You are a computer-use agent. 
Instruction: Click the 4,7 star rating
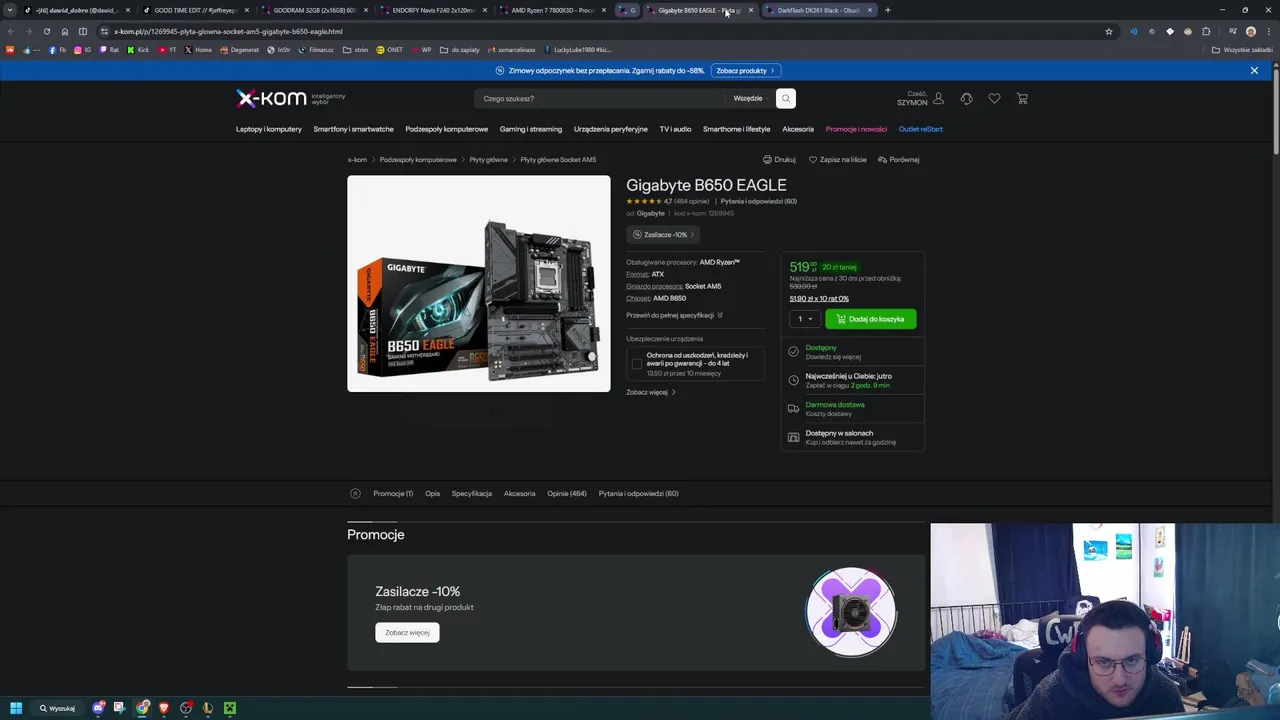point(649,201)
